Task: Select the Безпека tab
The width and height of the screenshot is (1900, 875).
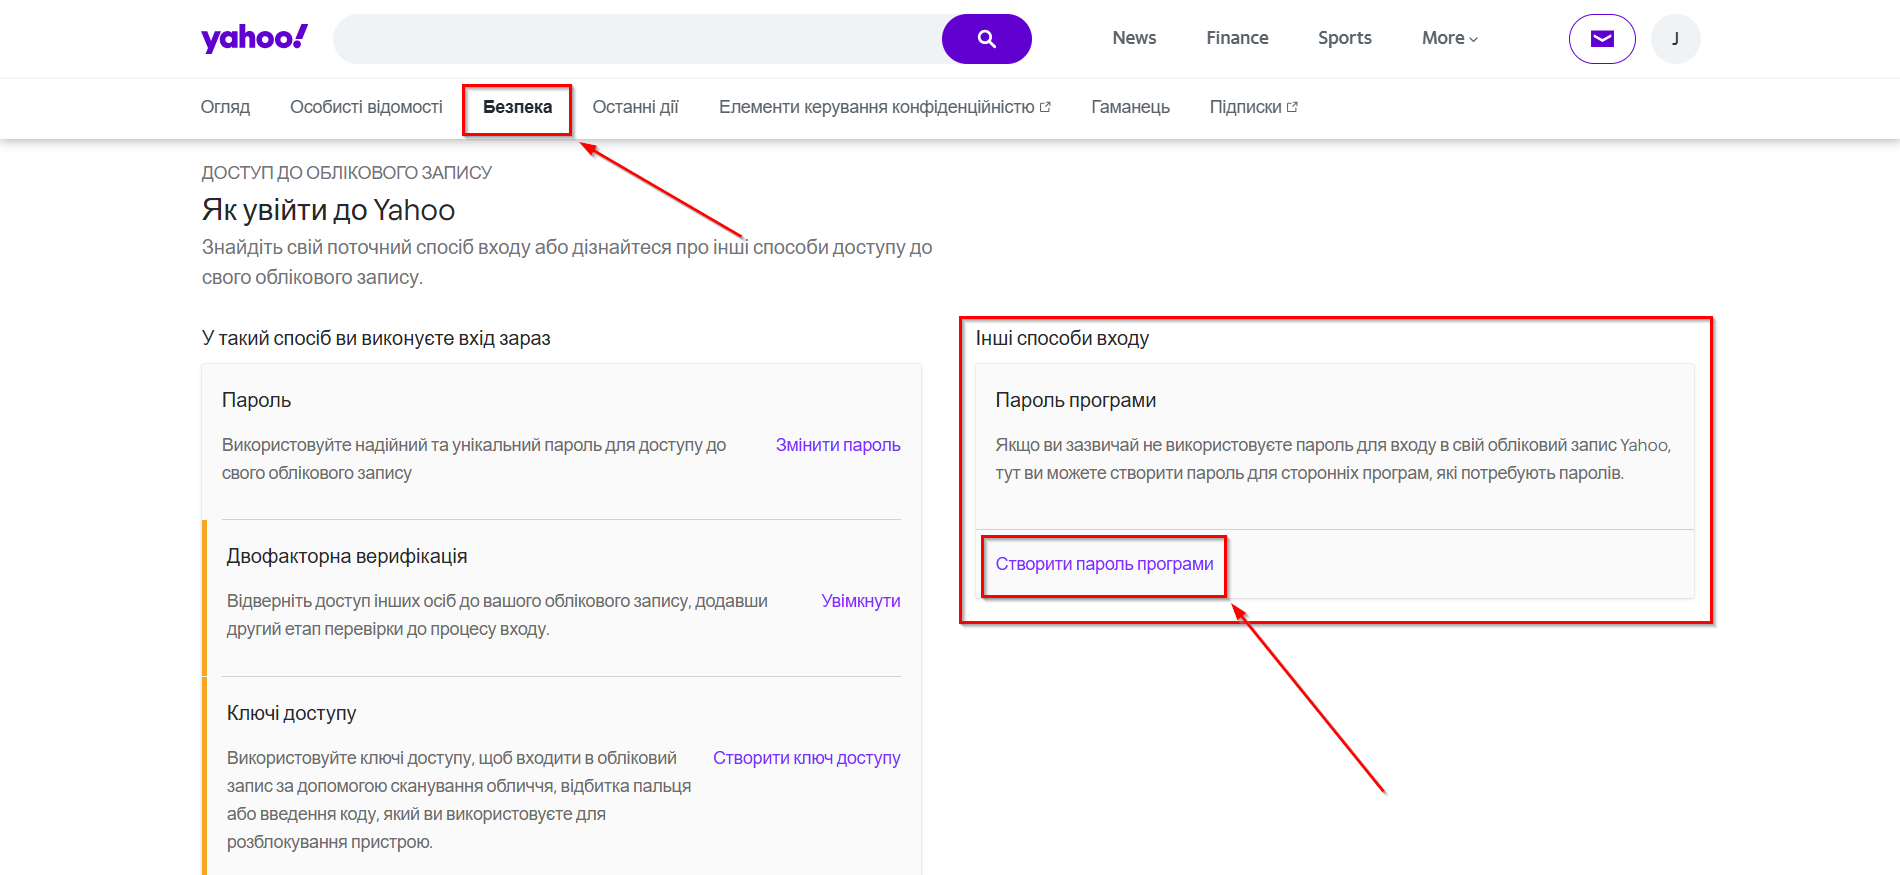Action: coord(517,107)
